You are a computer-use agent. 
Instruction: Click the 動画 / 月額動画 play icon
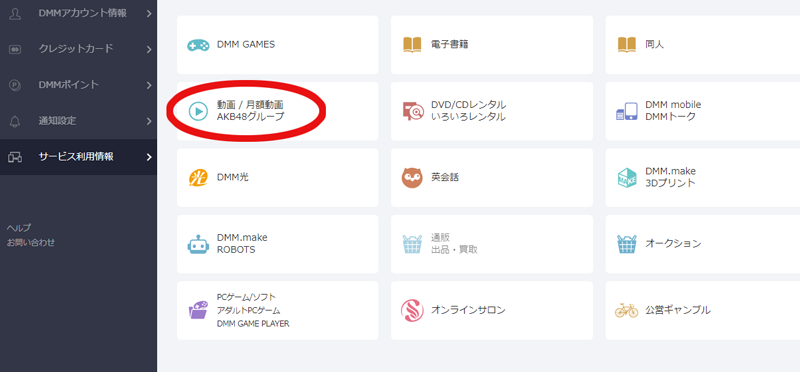pyautogui.click(x=198, y=111)
